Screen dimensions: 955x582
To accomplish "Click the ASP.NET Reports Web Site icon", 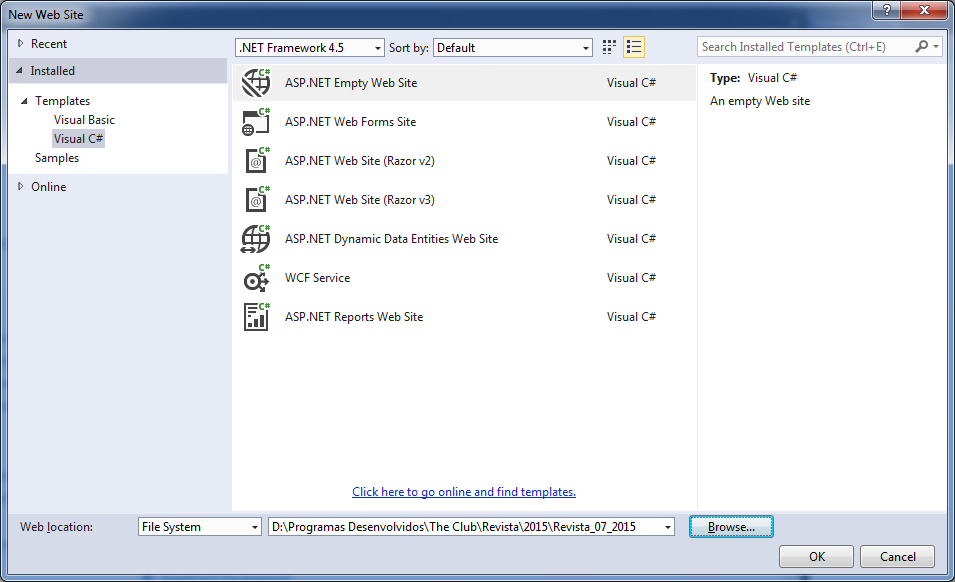I will pos(256,317).
